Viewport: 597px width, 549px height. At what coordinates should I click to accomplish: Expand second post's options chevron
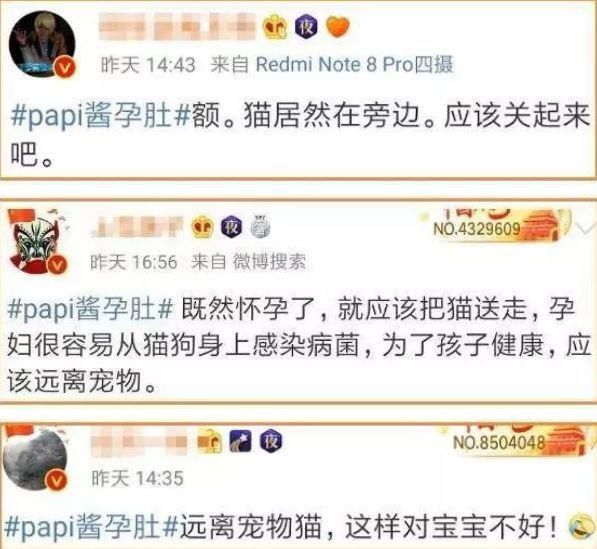click(x=586, y=228)
